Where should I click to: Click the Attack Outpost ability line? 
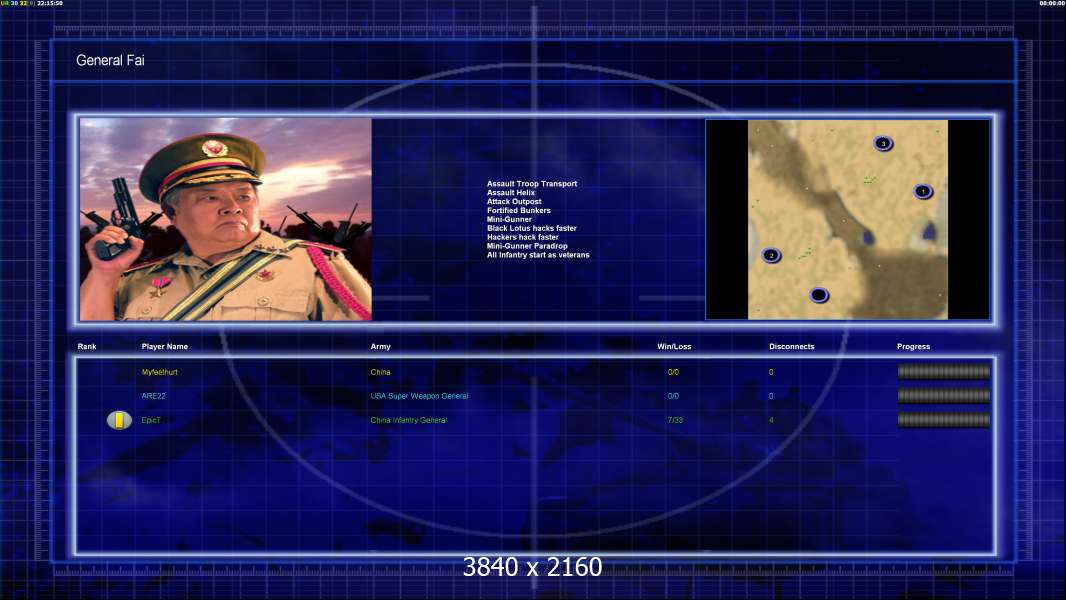pyautogui.click(x=514, y=202)
